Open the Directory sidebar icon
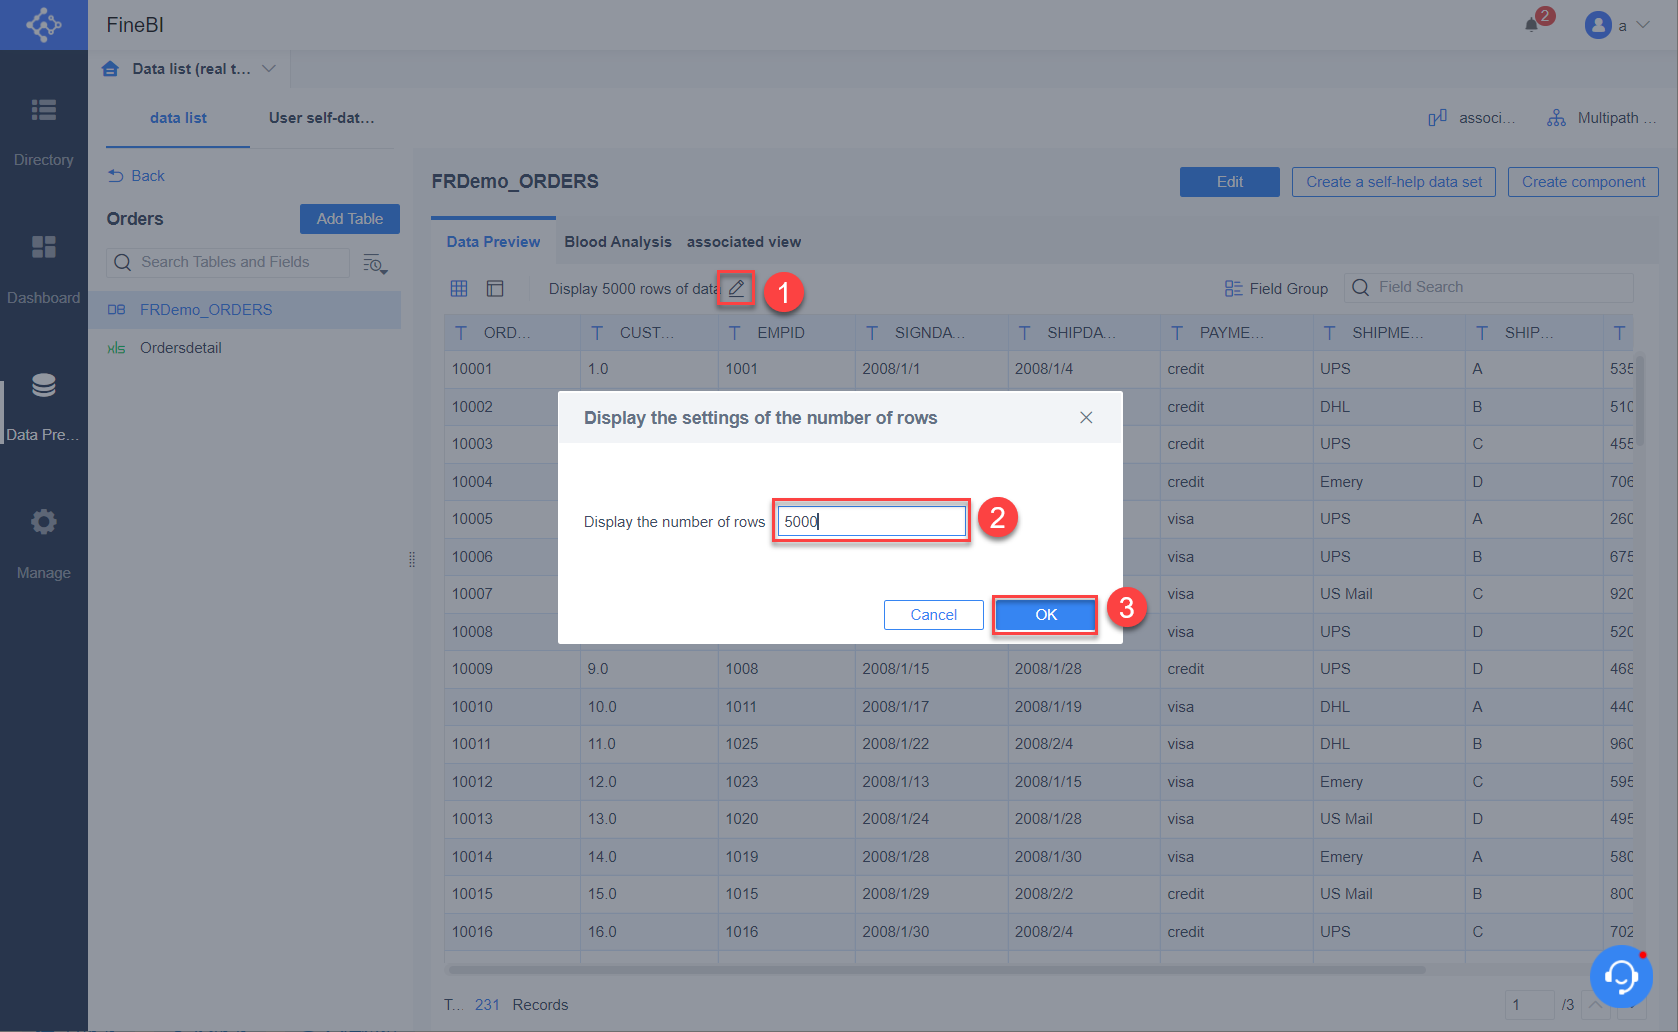The image size is (1678, 1032). pos(43,110)
